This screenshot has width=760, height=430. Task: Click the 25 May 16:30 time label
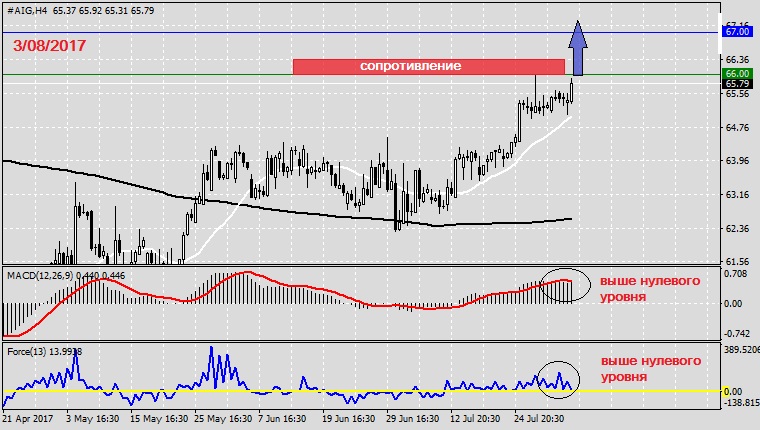tap(223, 418)
